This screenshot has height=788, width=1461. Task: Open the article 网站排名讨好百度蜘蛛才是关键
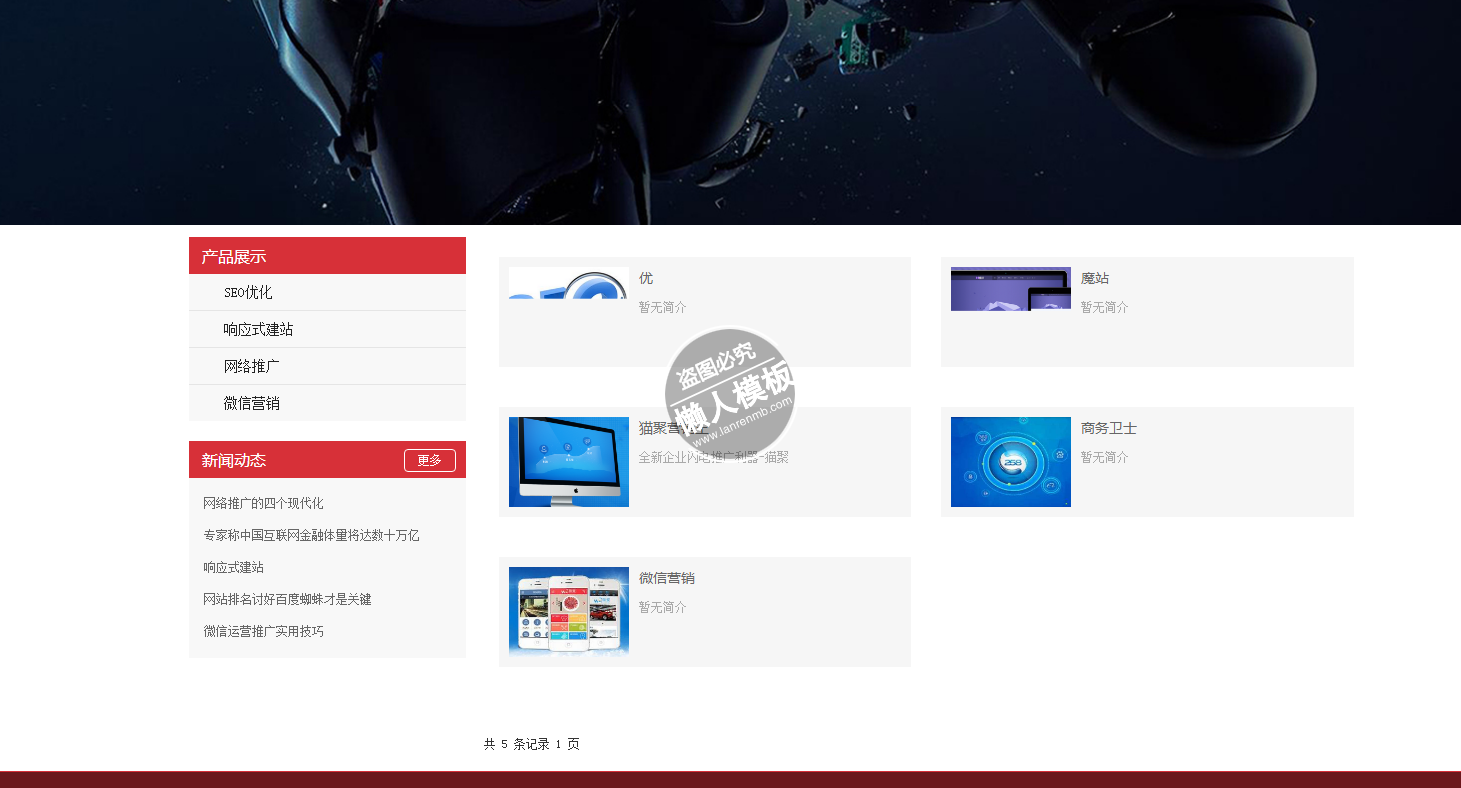[287, 599]
